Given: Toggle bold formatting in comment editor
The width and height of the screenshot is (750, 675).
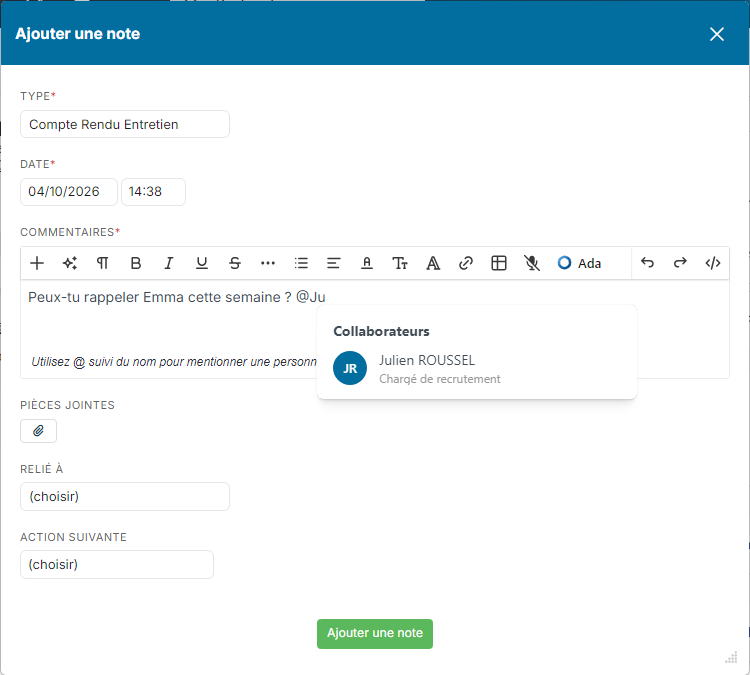Looking at the screenshot, I should click(x=136, y=263).
